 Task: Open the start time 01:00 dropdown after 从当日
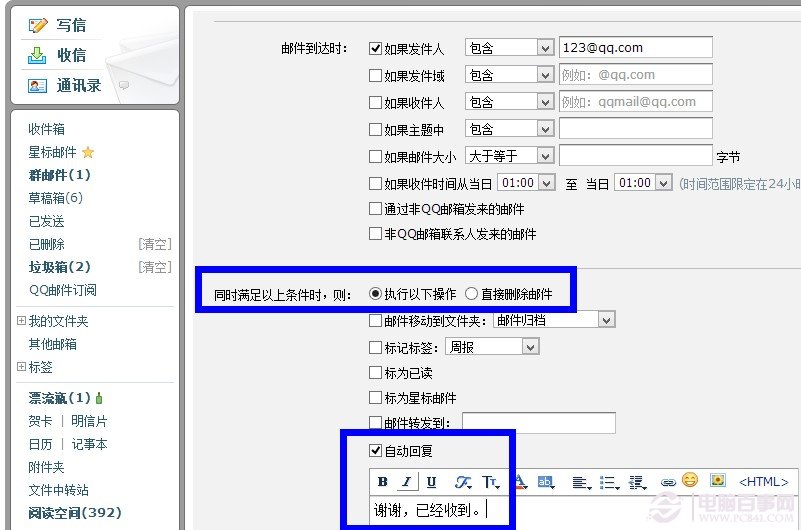click(x=526, y=183)
